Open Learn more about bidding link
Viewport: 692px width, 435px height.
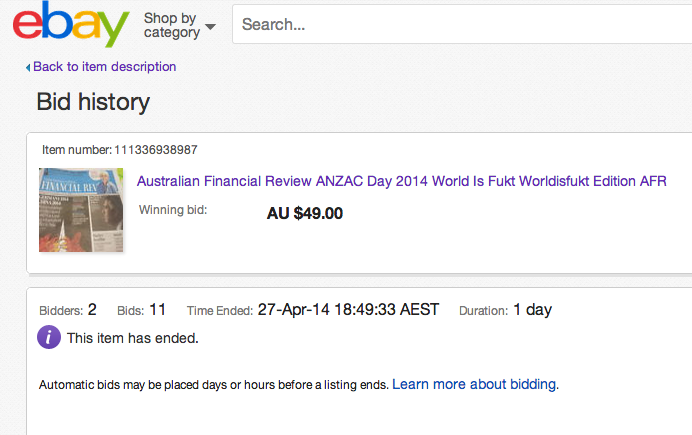pyautogui.click(x=474, y=384)
